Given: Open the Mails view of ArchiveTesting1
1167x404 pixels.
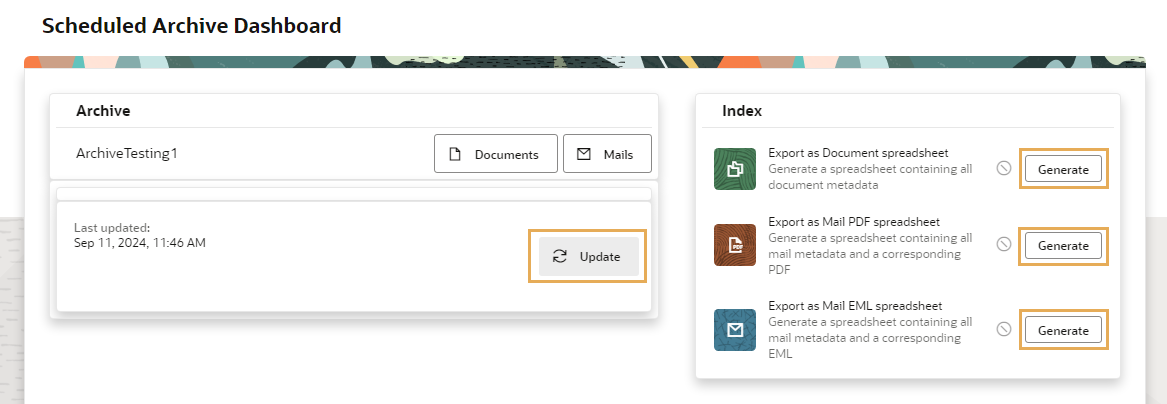Looking at the screenshot, I should click(x=607, y=154).
